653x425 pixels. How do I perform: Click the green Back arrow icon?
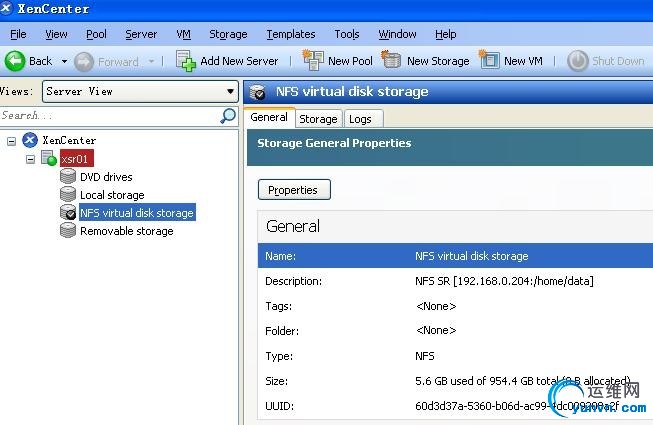click(x=15, y=61)
